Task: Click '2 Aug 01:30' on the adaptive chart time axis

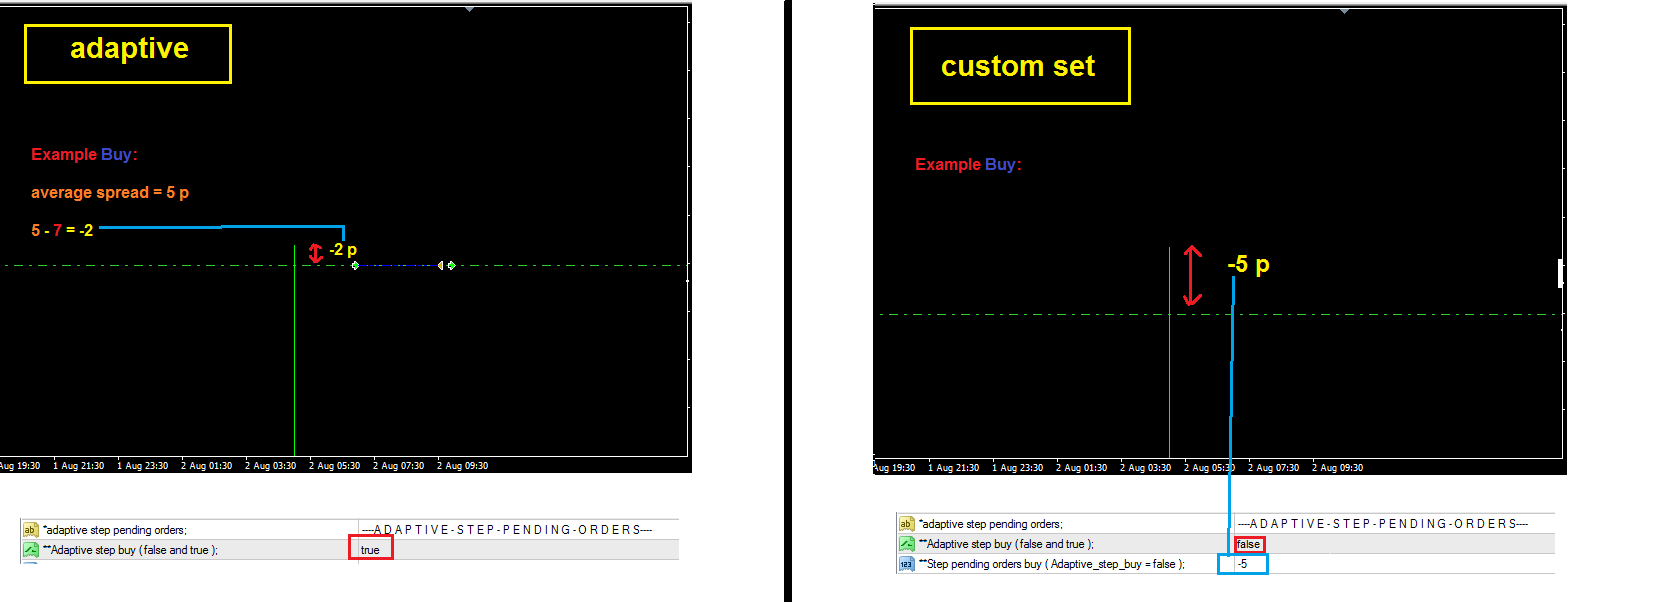Action: (x=206, y=466)
